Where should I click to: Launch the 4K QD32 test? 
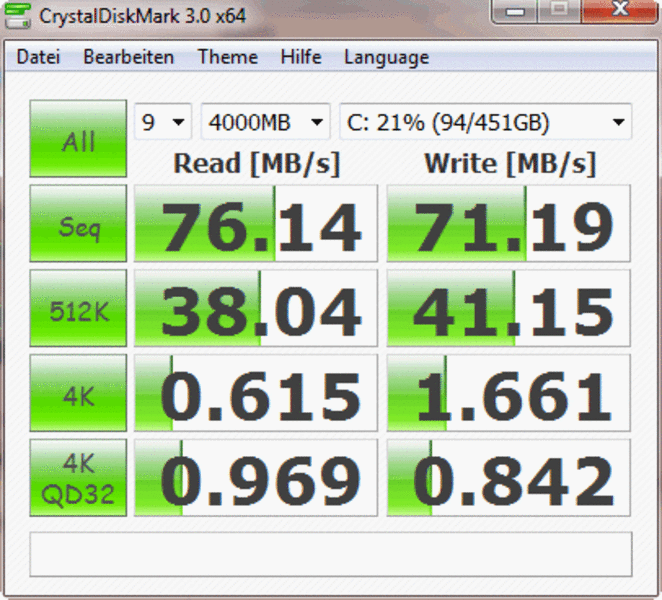(78, 478)
